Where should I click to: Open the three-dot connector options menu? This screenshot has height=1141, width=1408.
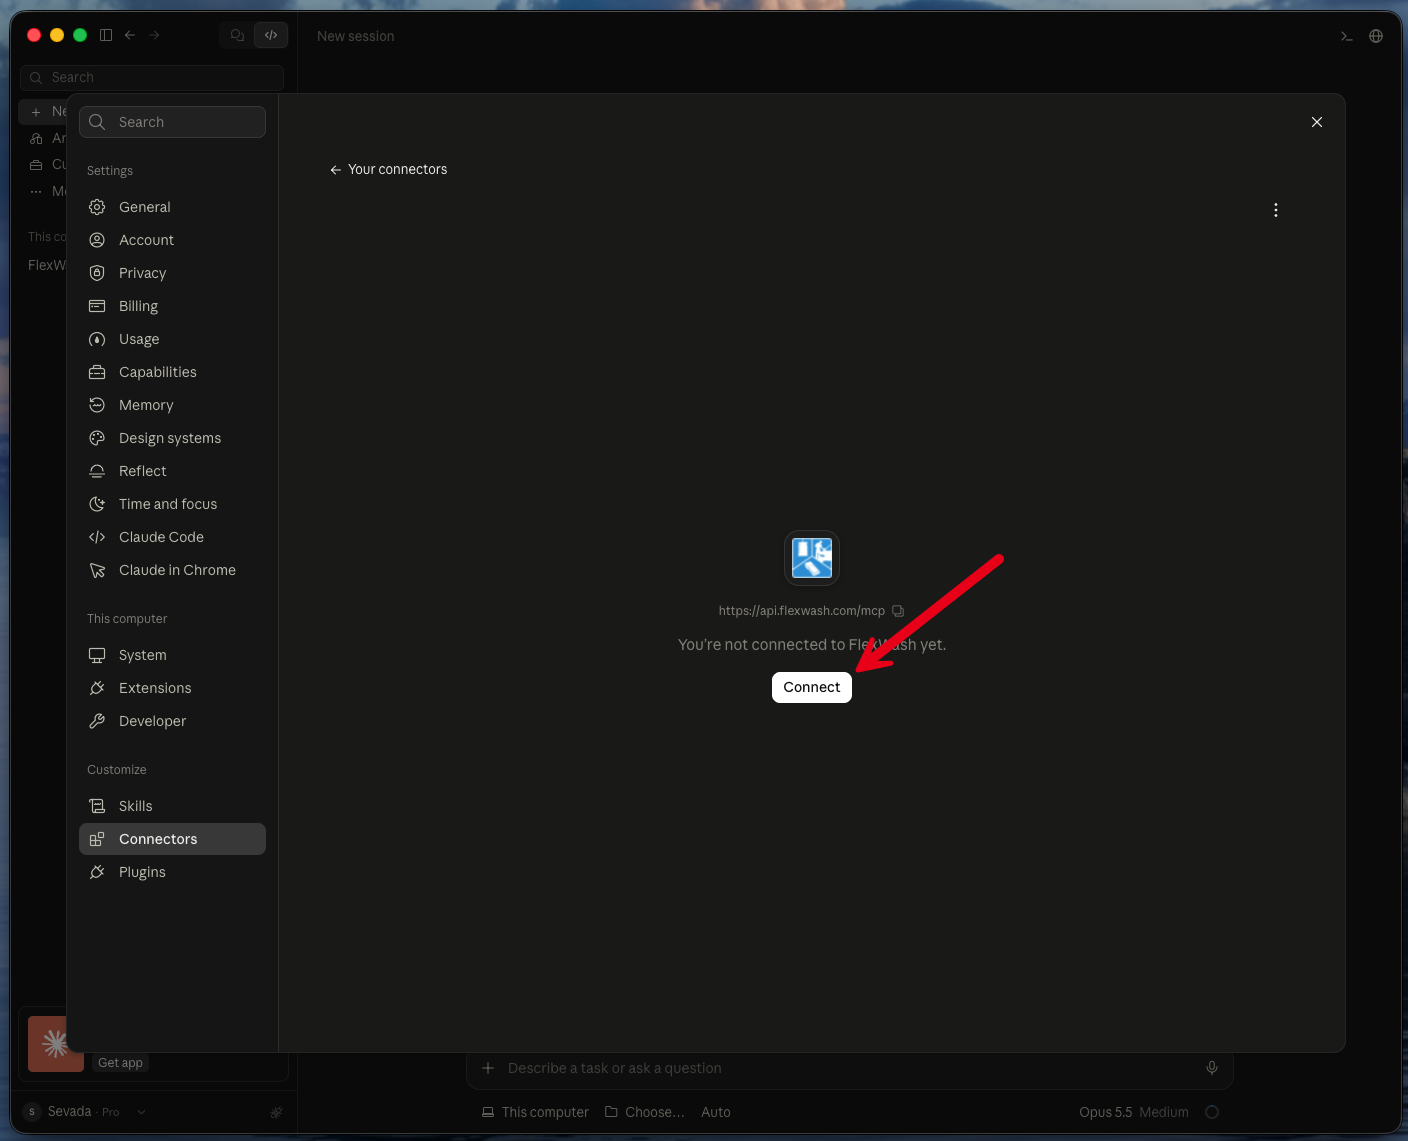point(1275,210)
